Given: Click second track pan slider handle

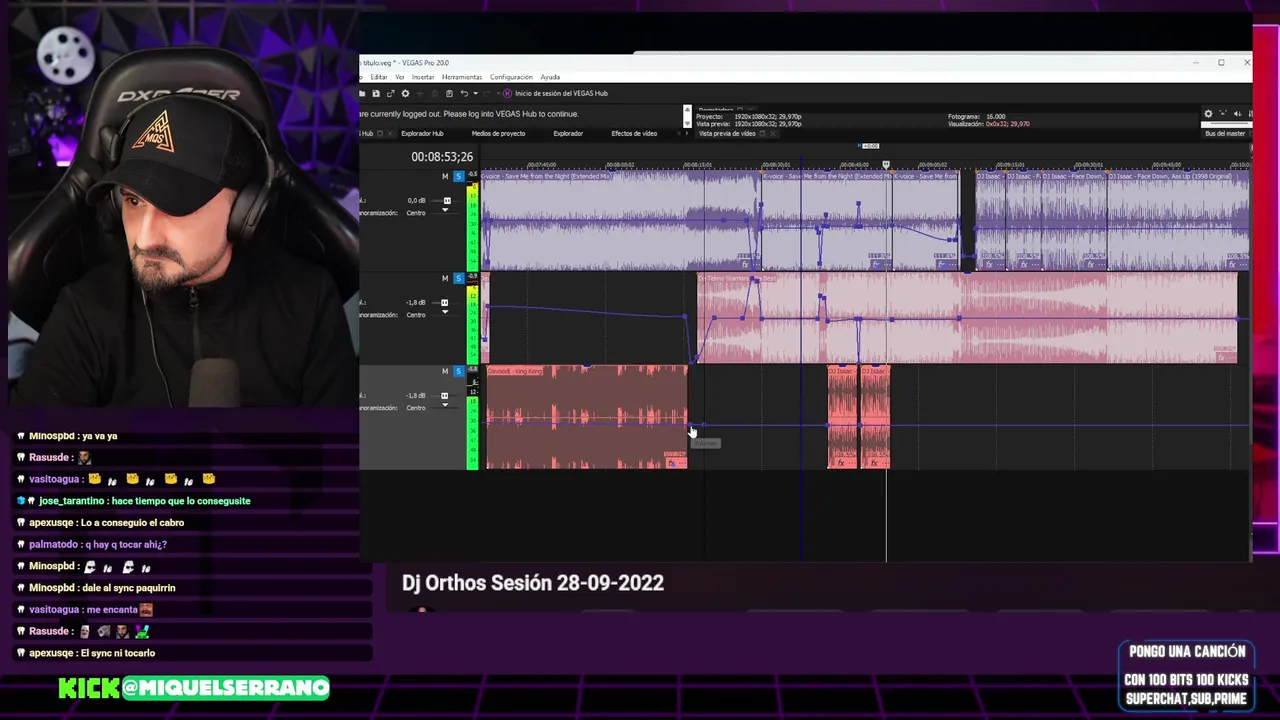Looking at the screenshot, I should [445, 314].
